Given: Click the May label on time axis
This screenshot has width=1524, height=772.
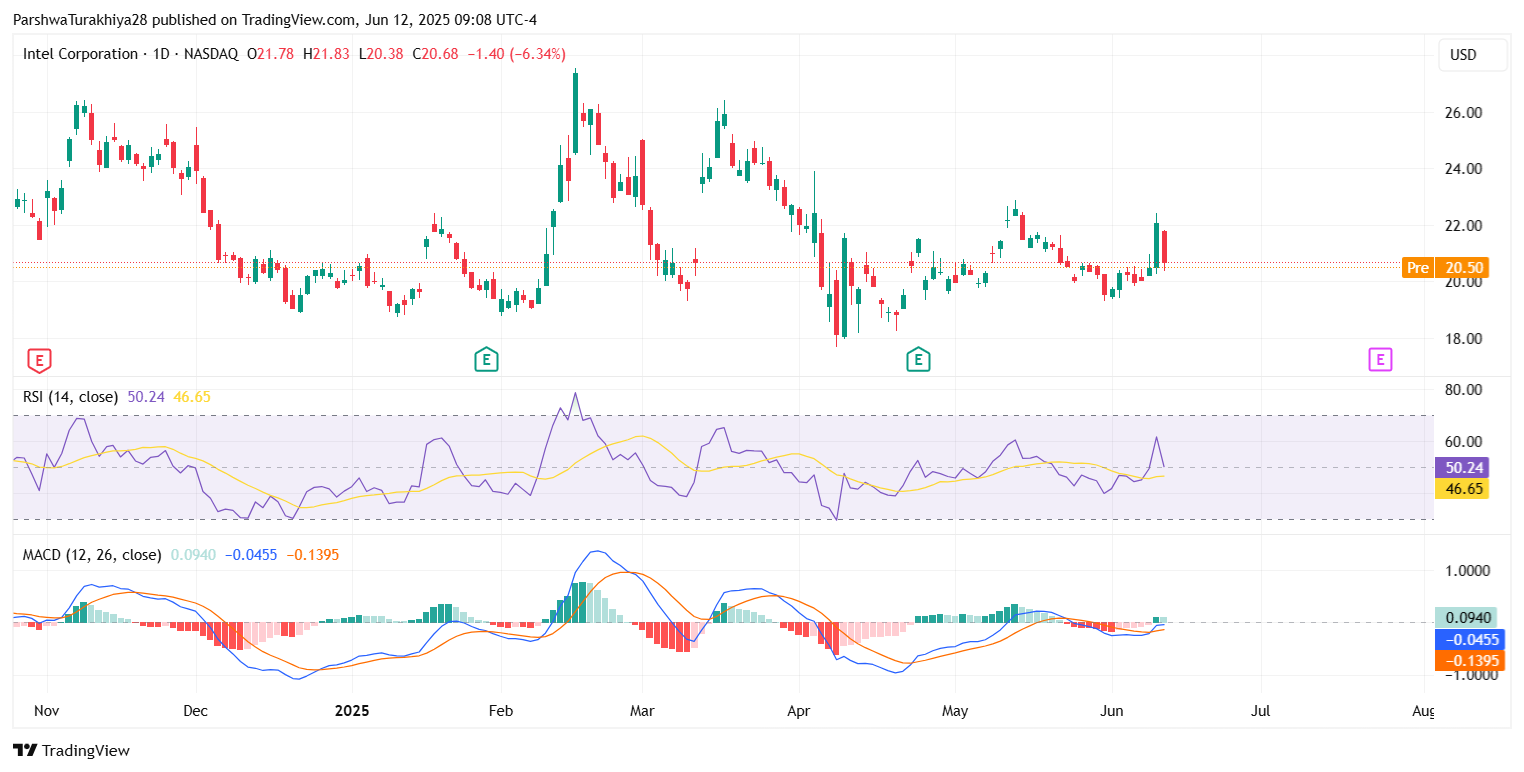Looking at the screenshot, I should tap(955, 711).
